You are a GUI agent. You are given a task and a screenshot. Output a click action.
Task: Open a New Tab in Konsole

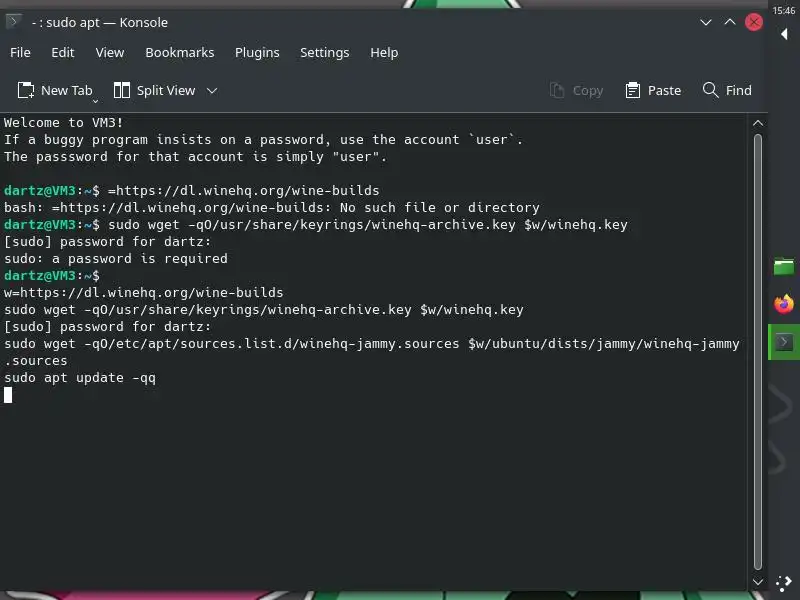pos(55,90)
